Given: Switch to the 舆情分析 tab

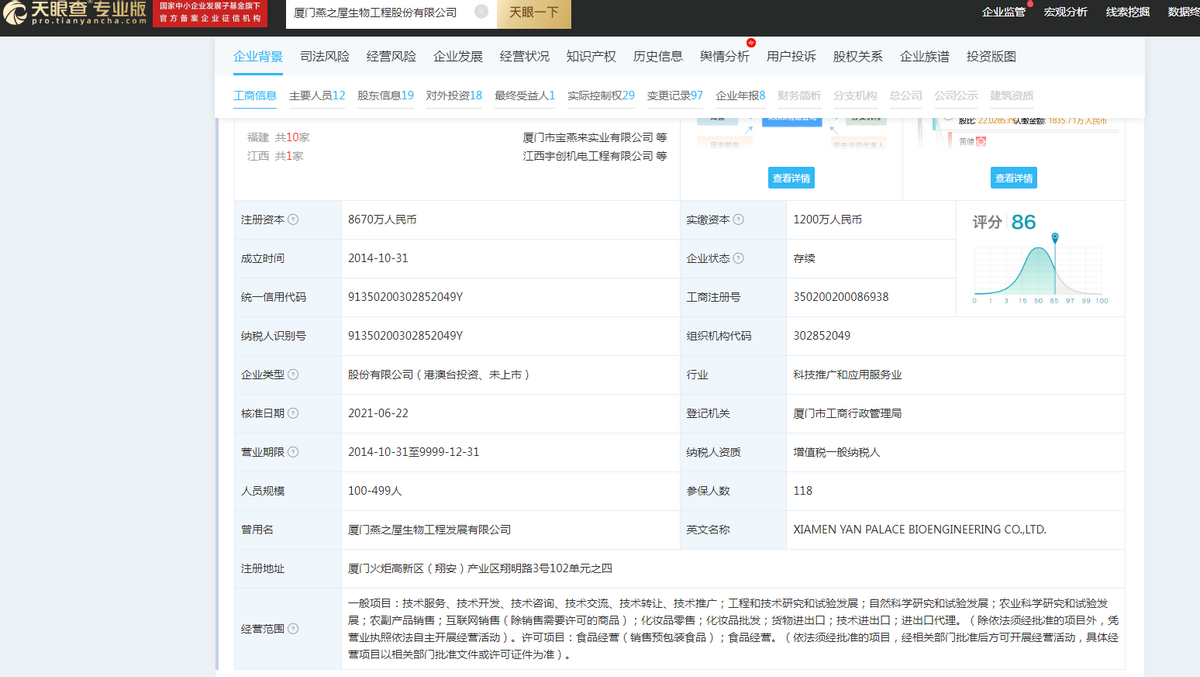Looking at the screenshot, I should coord(725,57).
